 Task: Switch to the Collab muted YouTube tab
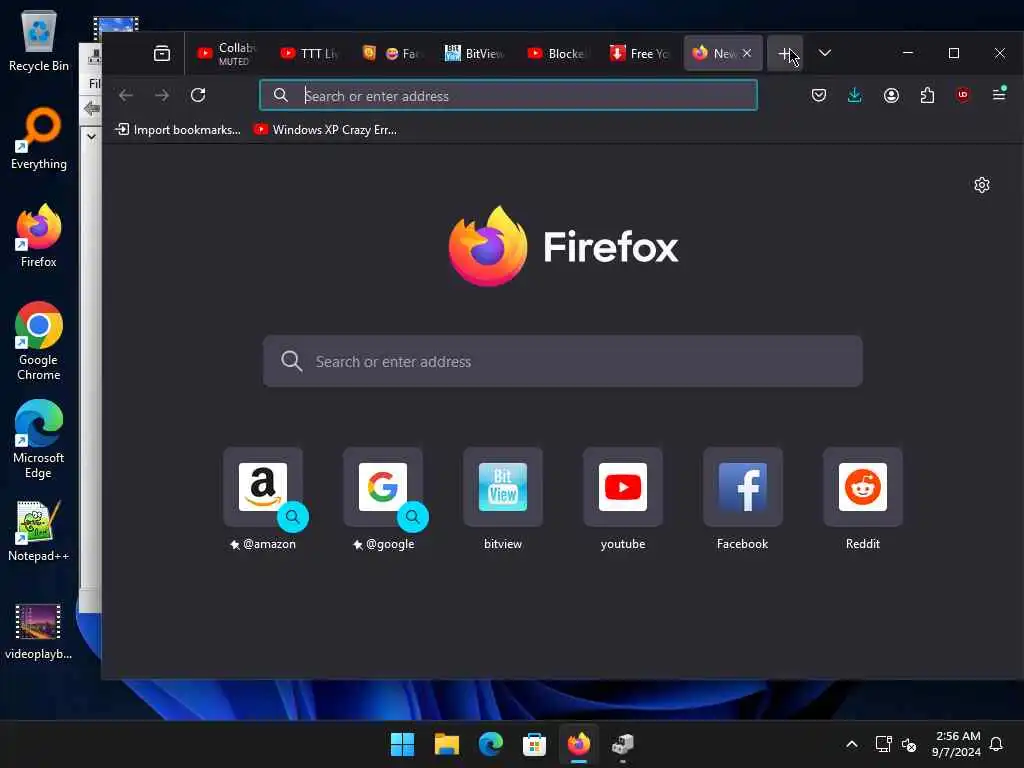(227, 54)
